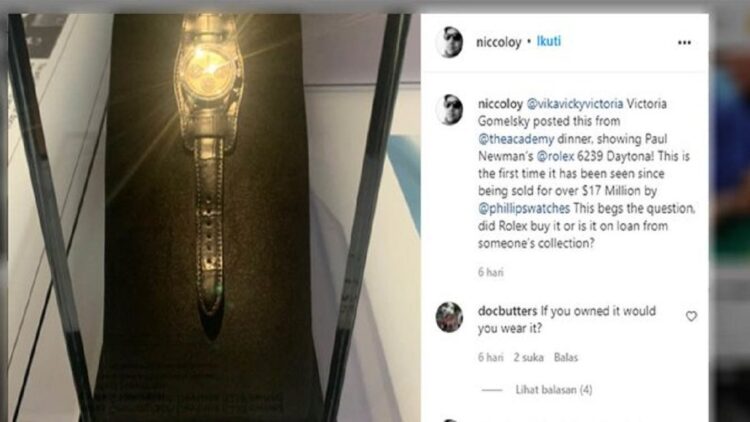Click niccoloy username in post header
Image resolution: width=750 pixels, height=422 pixels.
click(x=498, y=43)
